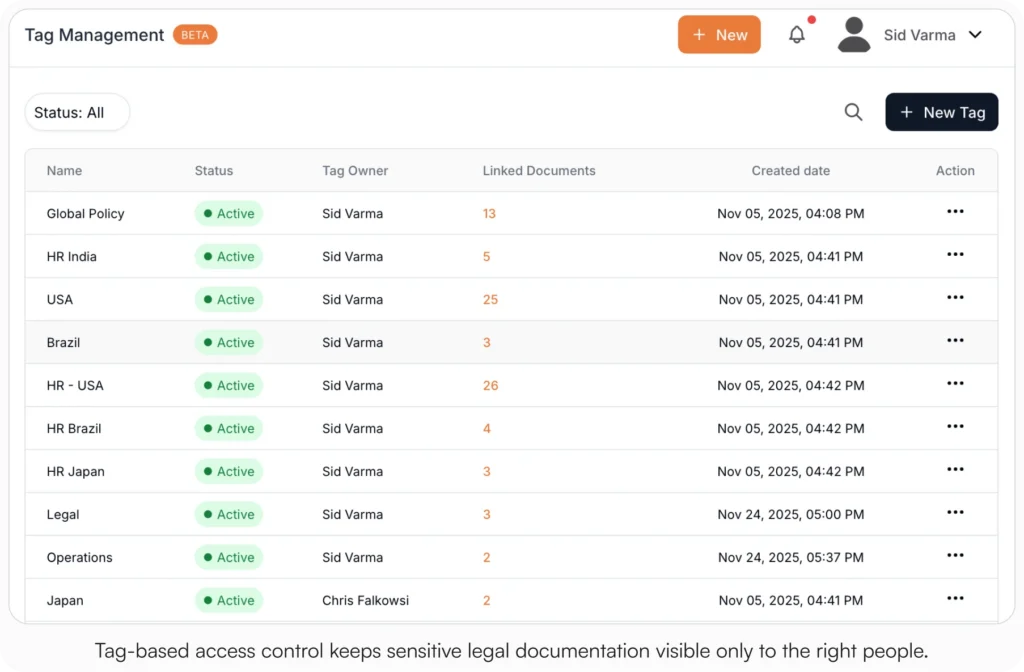Select the Legal tag name

click(x=63, y=515)
